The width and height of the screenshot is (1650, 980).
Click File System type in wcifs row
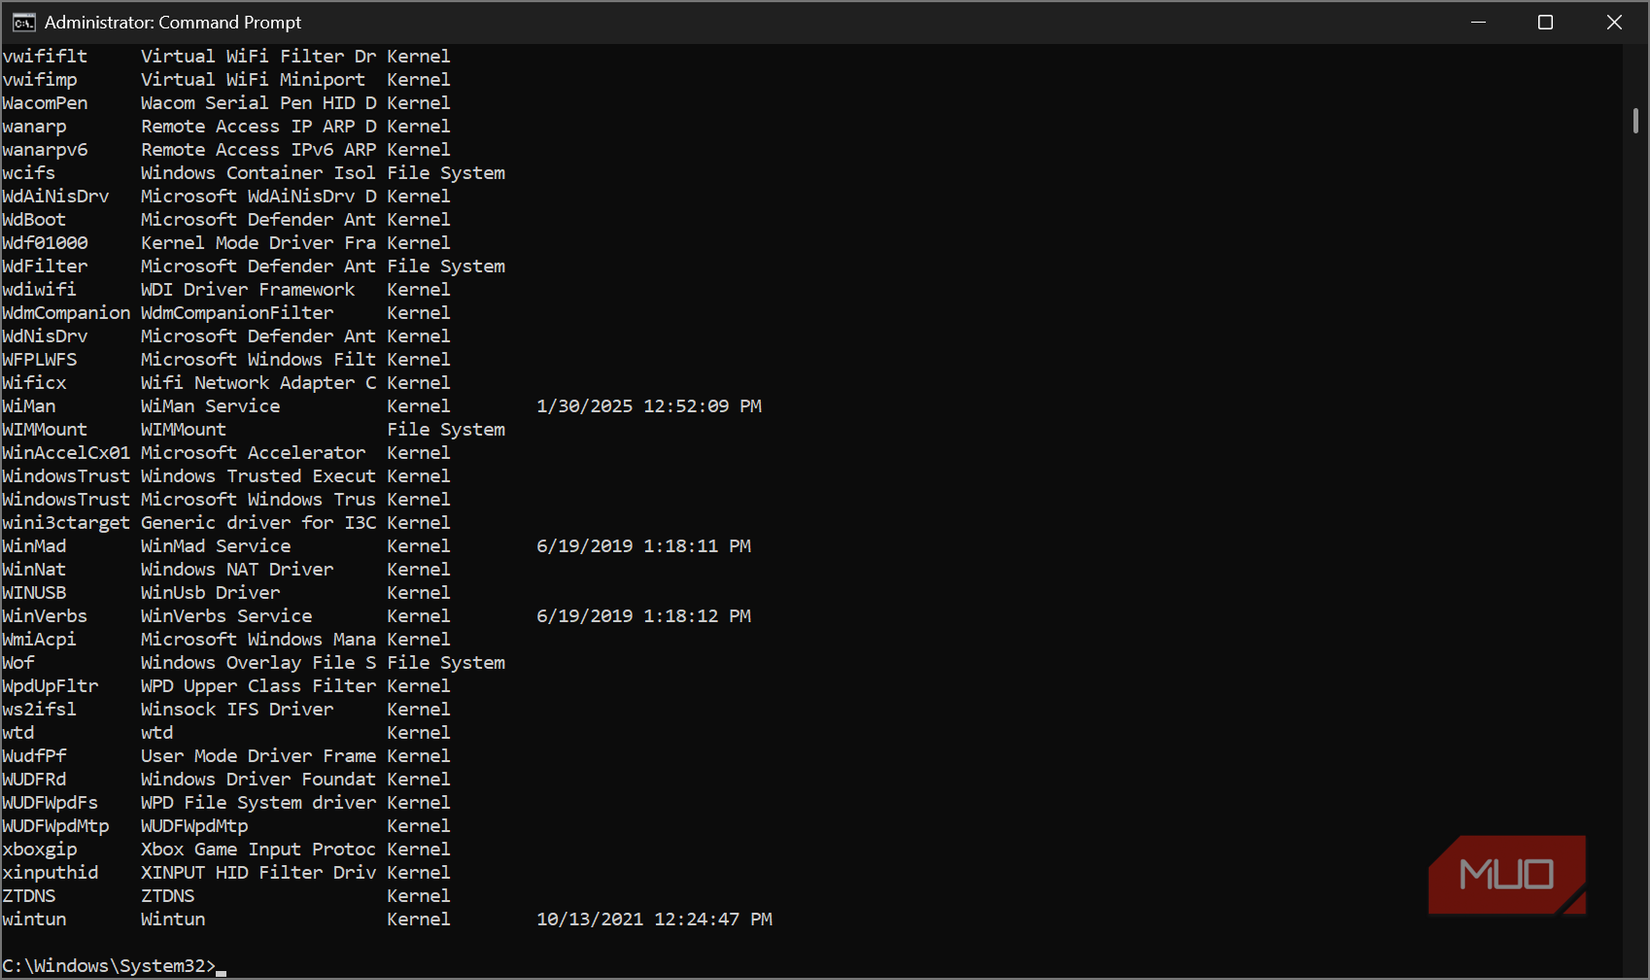pyautogui.click(x=446, y=173)
